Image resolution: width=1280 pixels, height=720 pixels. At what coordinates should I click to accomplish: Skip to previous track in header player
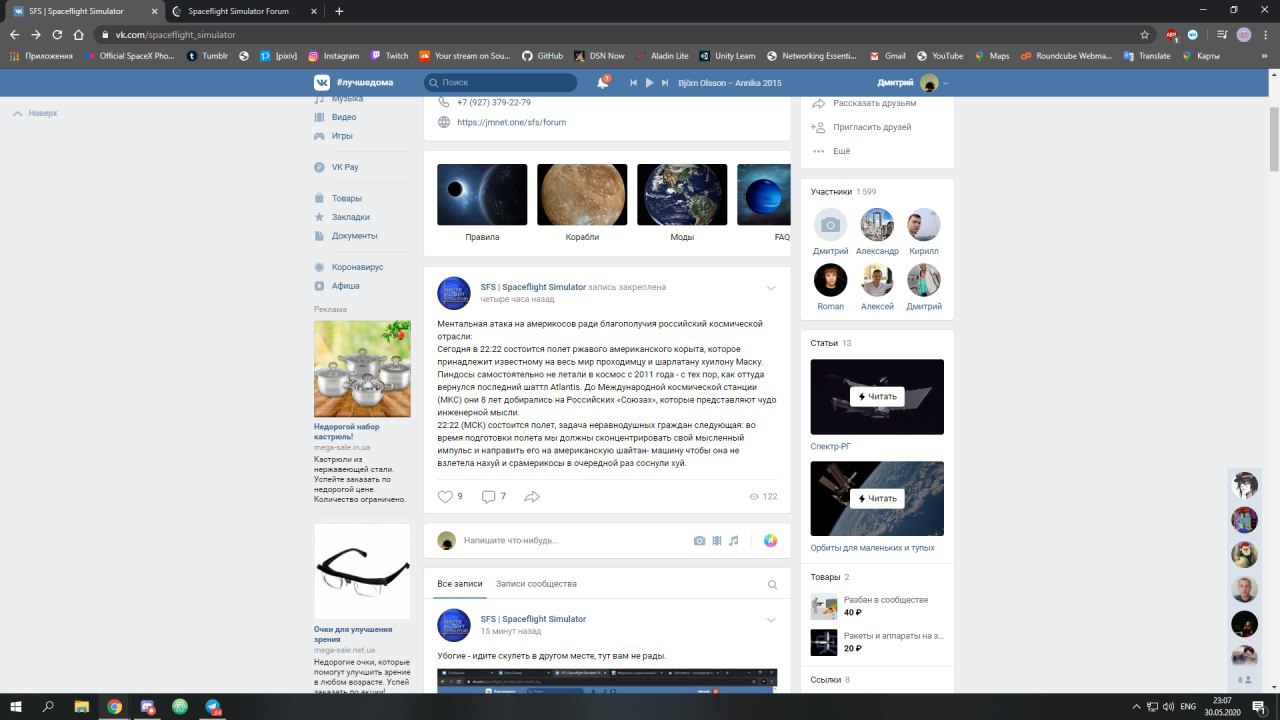pyautogui.click(x=633, y=82)
